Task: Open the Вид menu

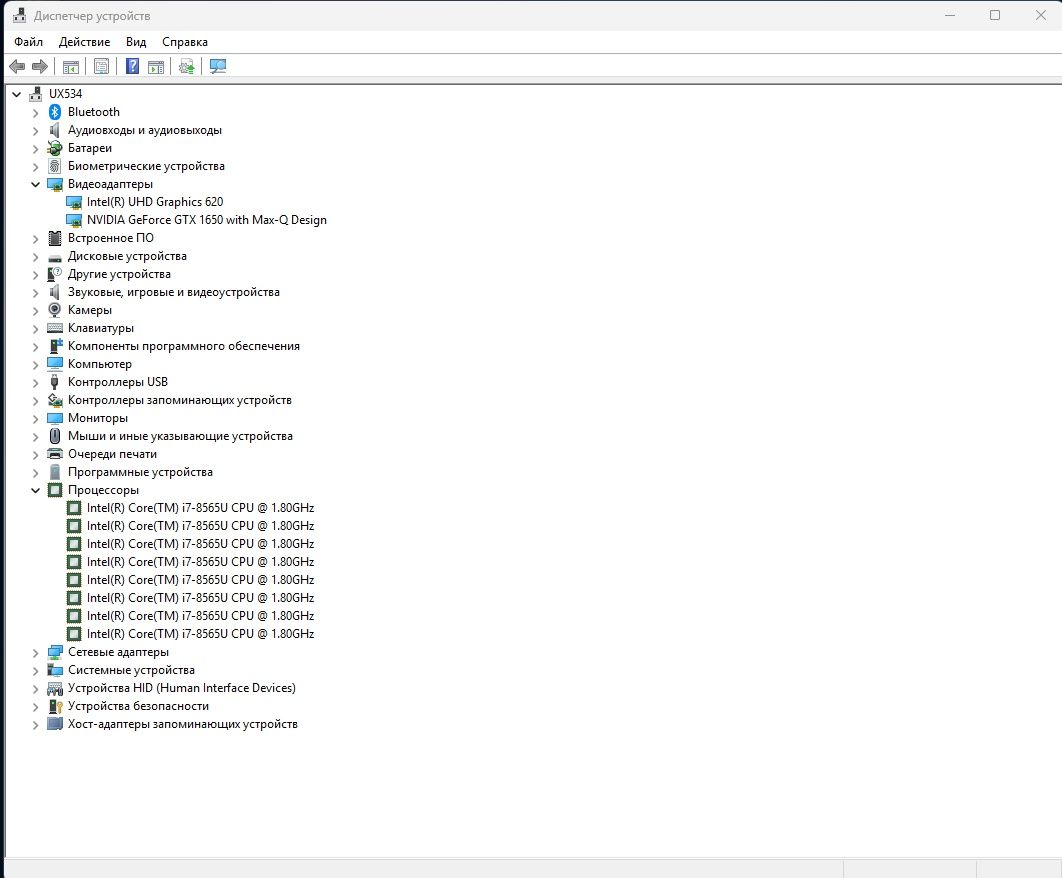Action: click(136, 42)
